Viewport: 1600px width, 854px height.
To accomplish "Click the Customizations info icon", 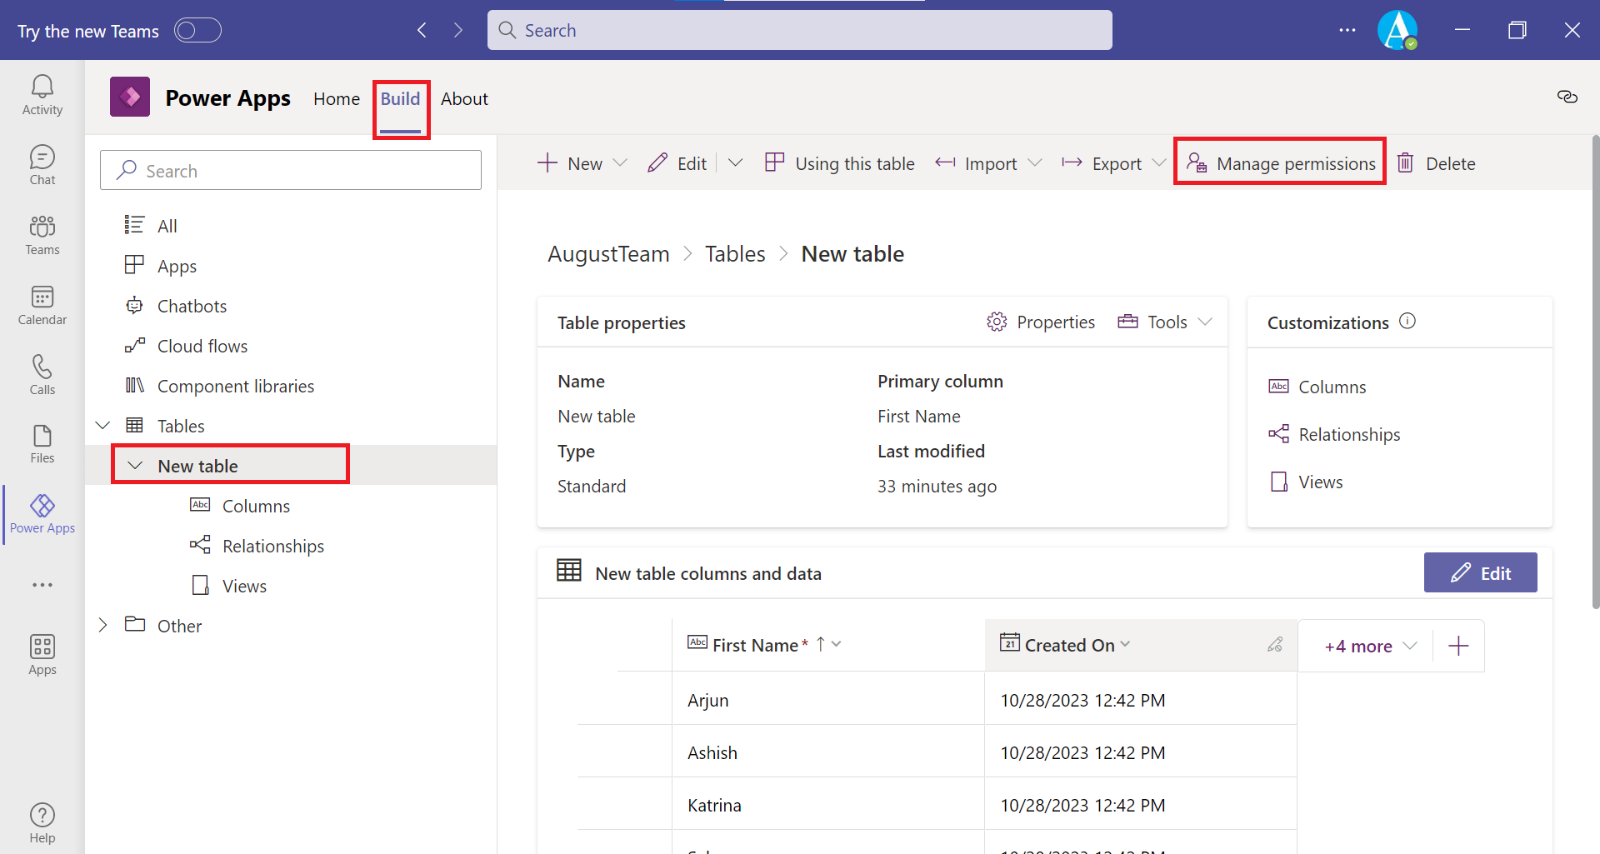I will pos(1407,321).
